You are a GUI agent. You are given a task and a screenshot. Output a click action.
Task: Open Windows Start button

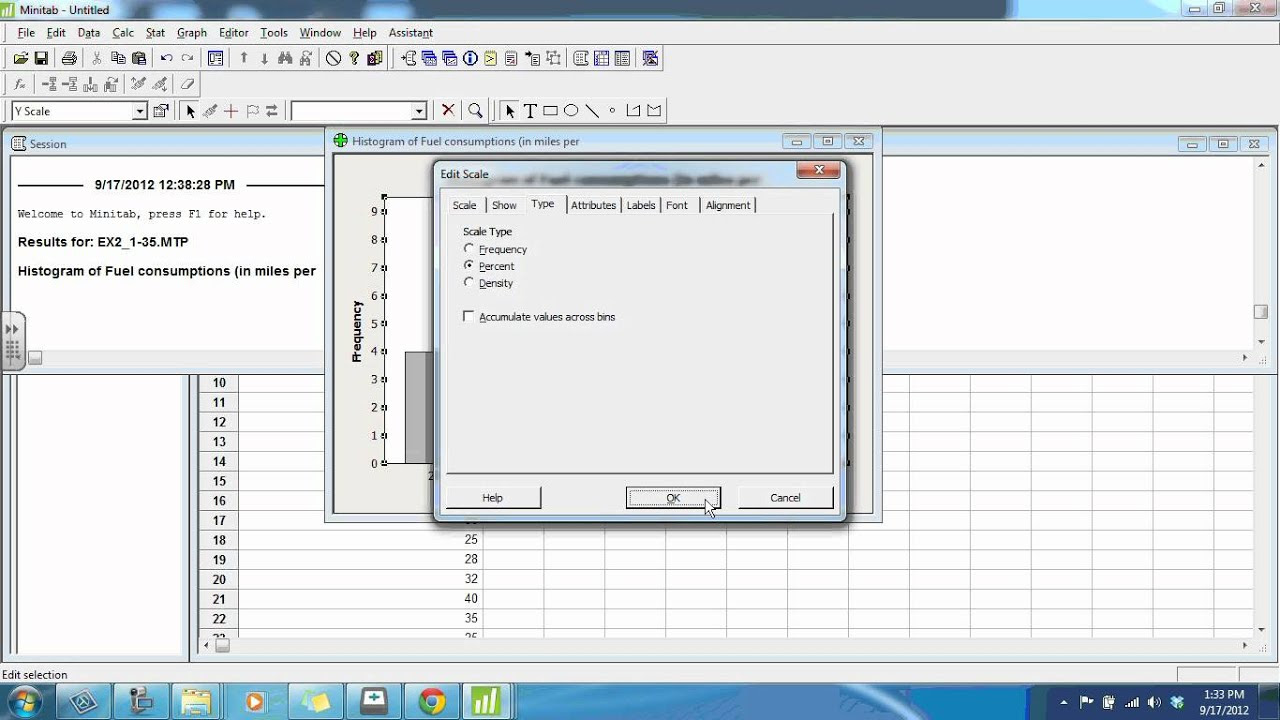pyautogui.click(x=24, y=701)
